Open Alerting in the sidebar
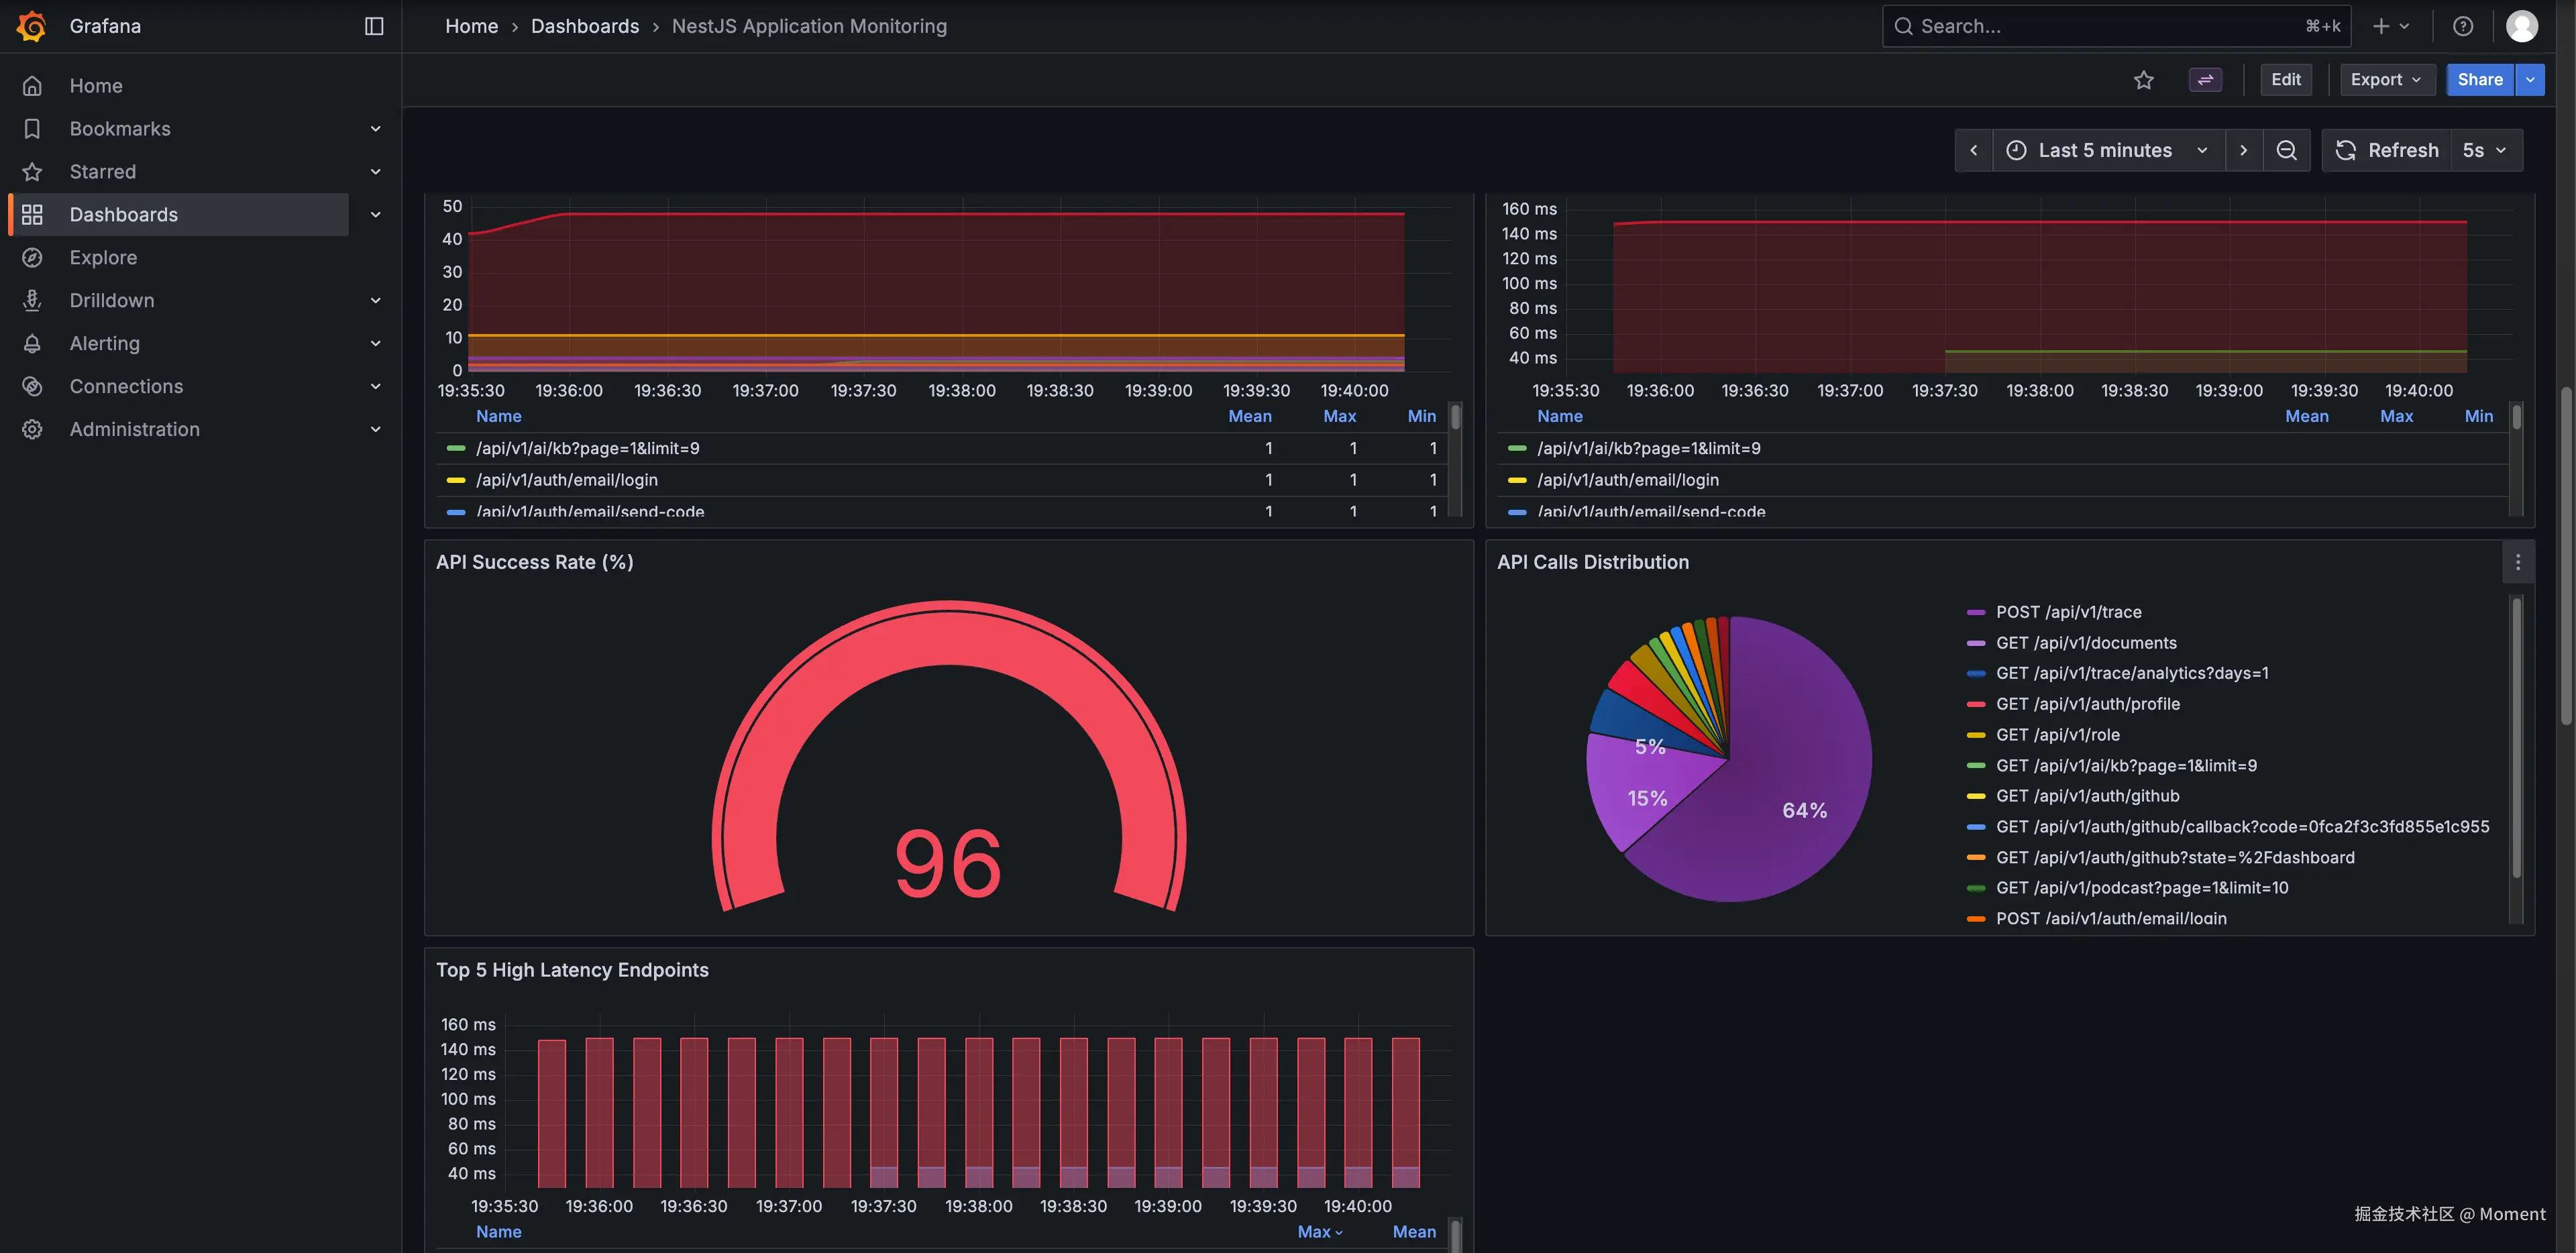 coord(104,343)
